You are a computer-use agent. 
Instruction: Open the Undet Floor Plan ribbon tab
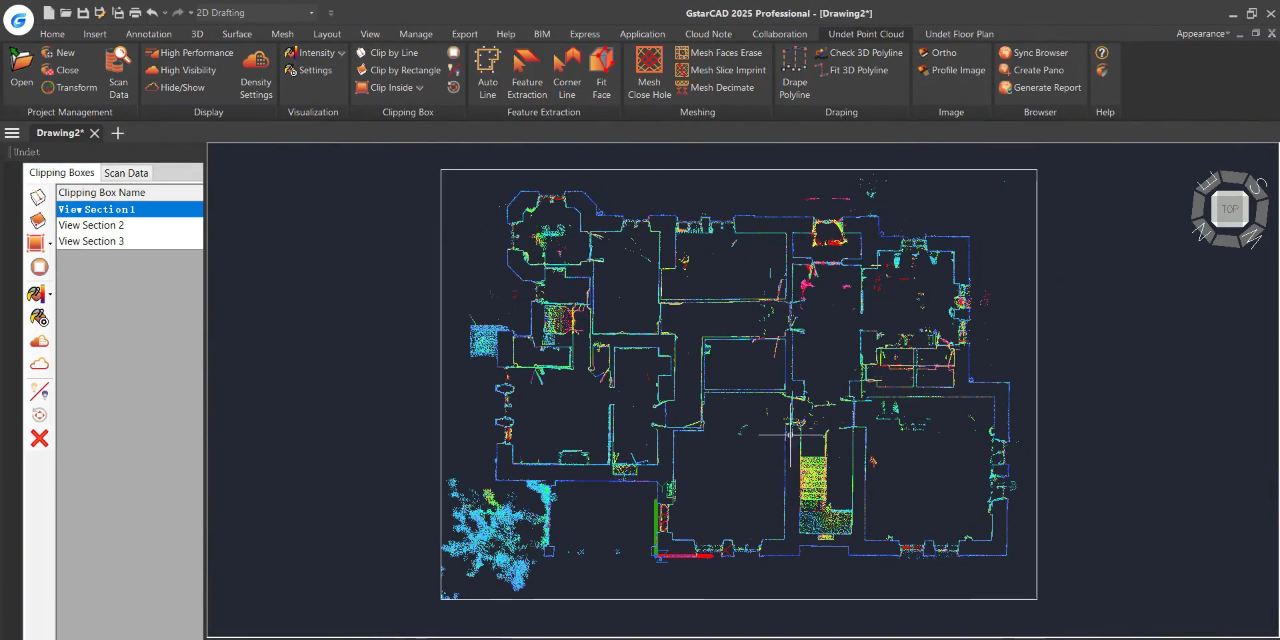[959, 34]
